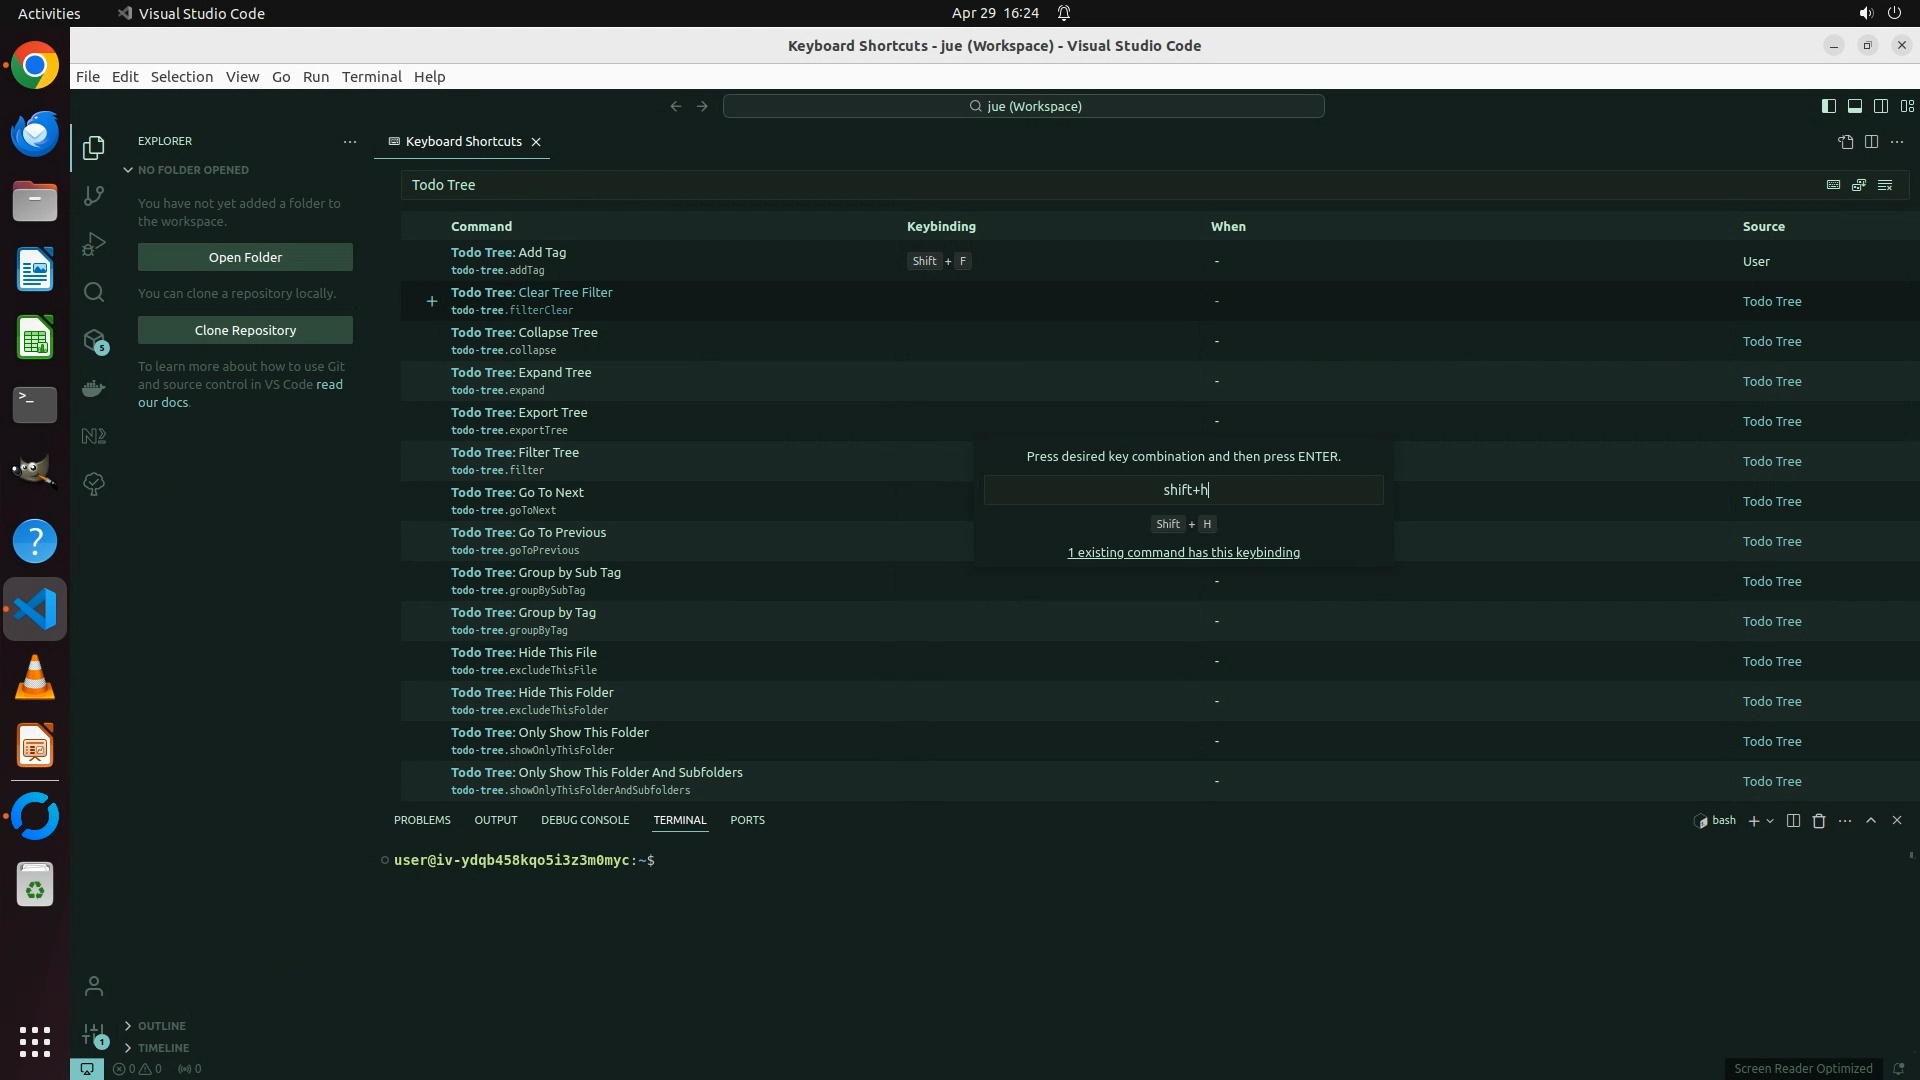
Task: Toggle Sort by Precedence in shortcuts
Action: pyautogui.click(x=1859, y=185)
